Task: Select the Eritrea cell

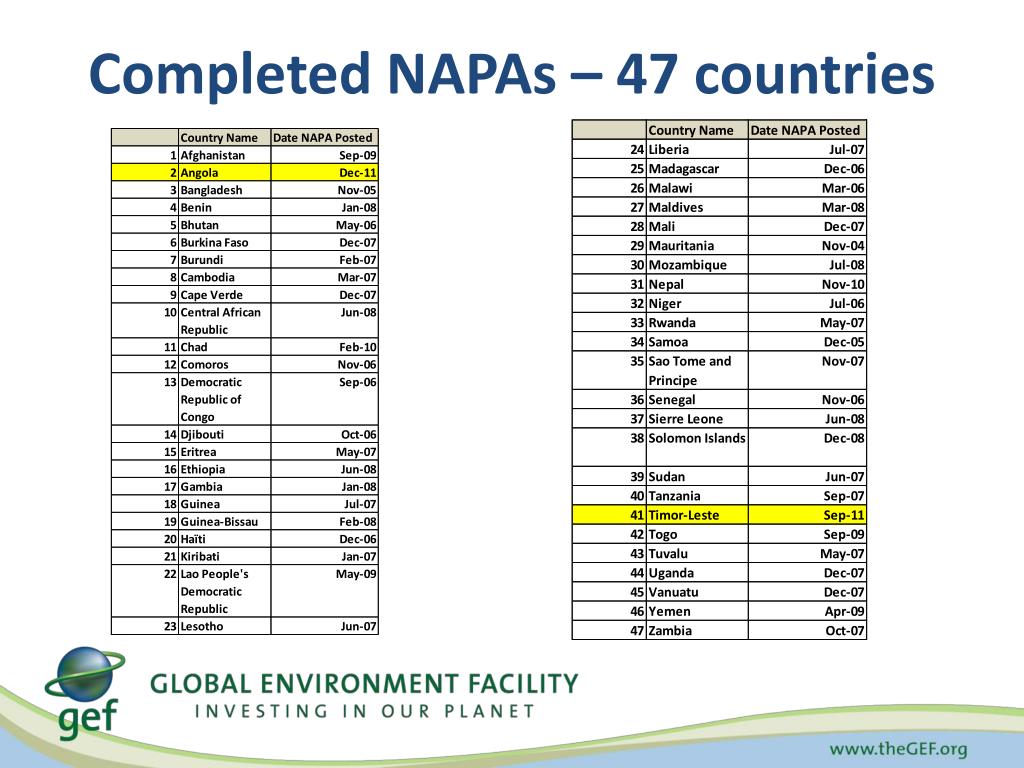Action: click(x=224, y=452)
